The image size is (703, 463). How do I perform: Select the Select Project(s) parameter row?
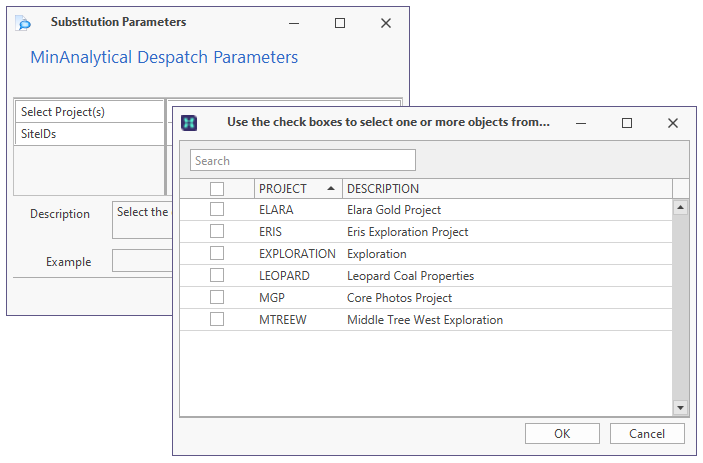[x=90, y=112]
